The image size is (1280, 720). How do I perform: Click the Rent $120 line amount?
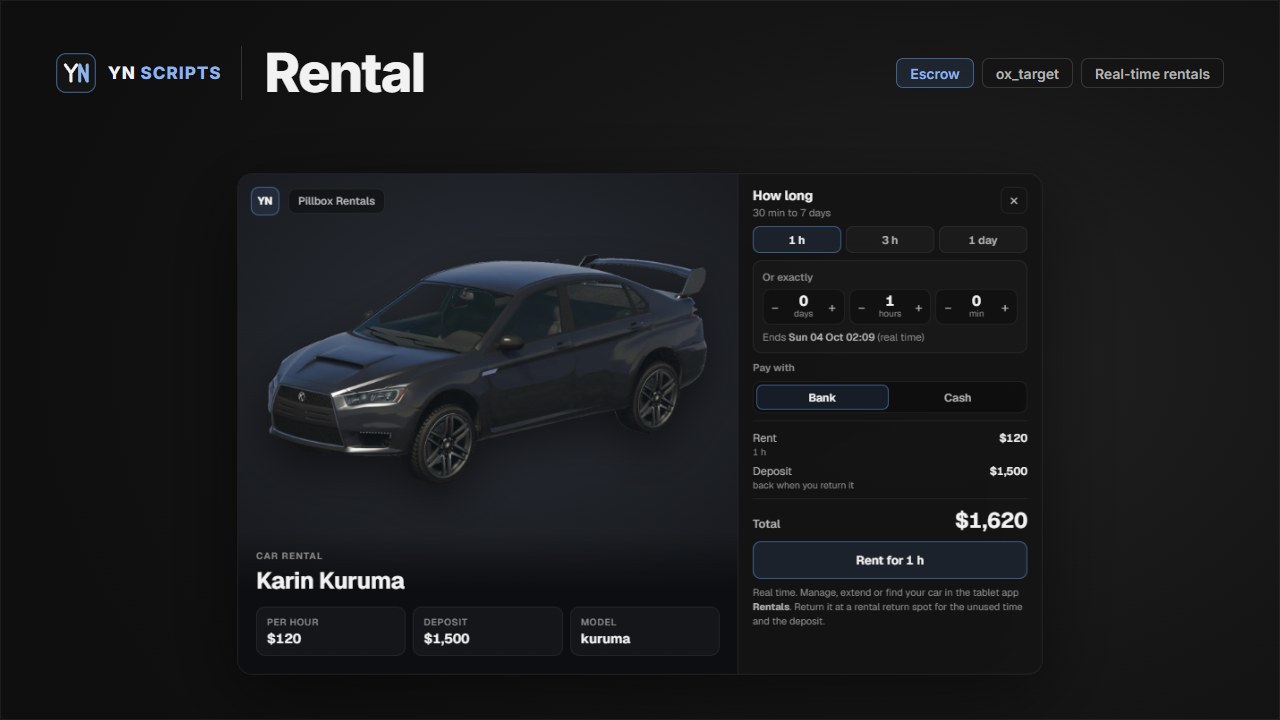click(1013, 438)
